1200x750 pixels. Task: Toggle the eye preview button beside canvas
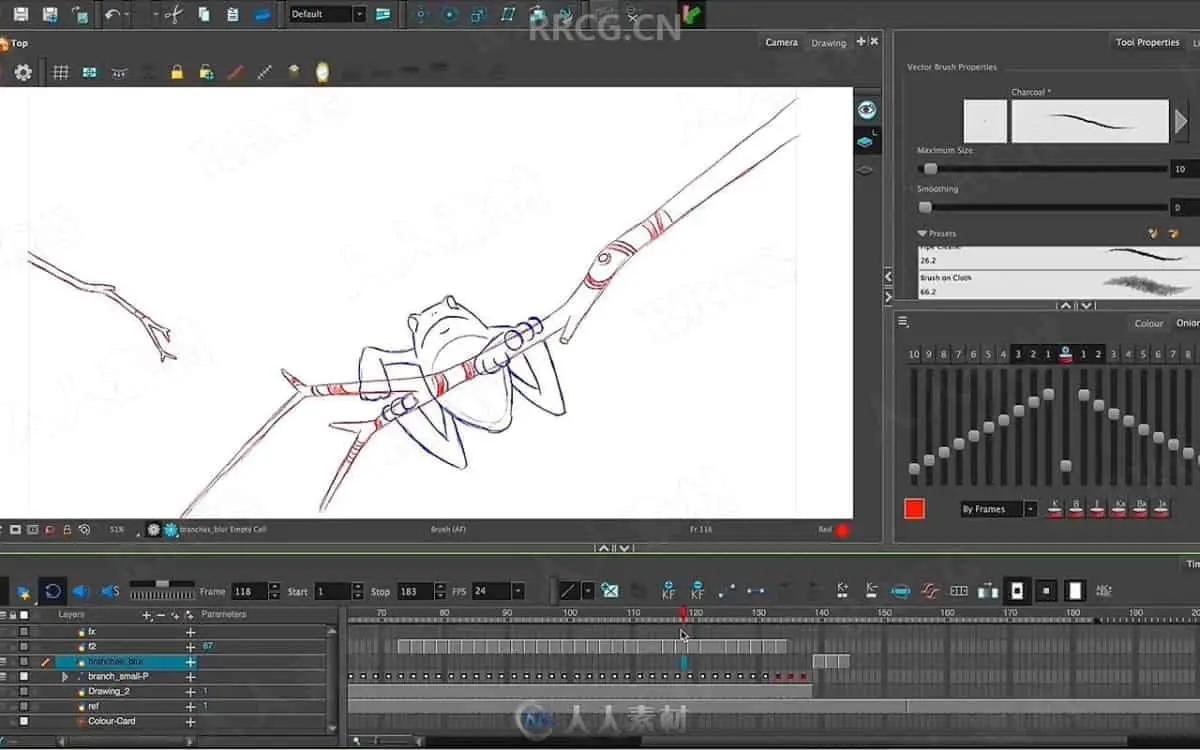[866, 110]
